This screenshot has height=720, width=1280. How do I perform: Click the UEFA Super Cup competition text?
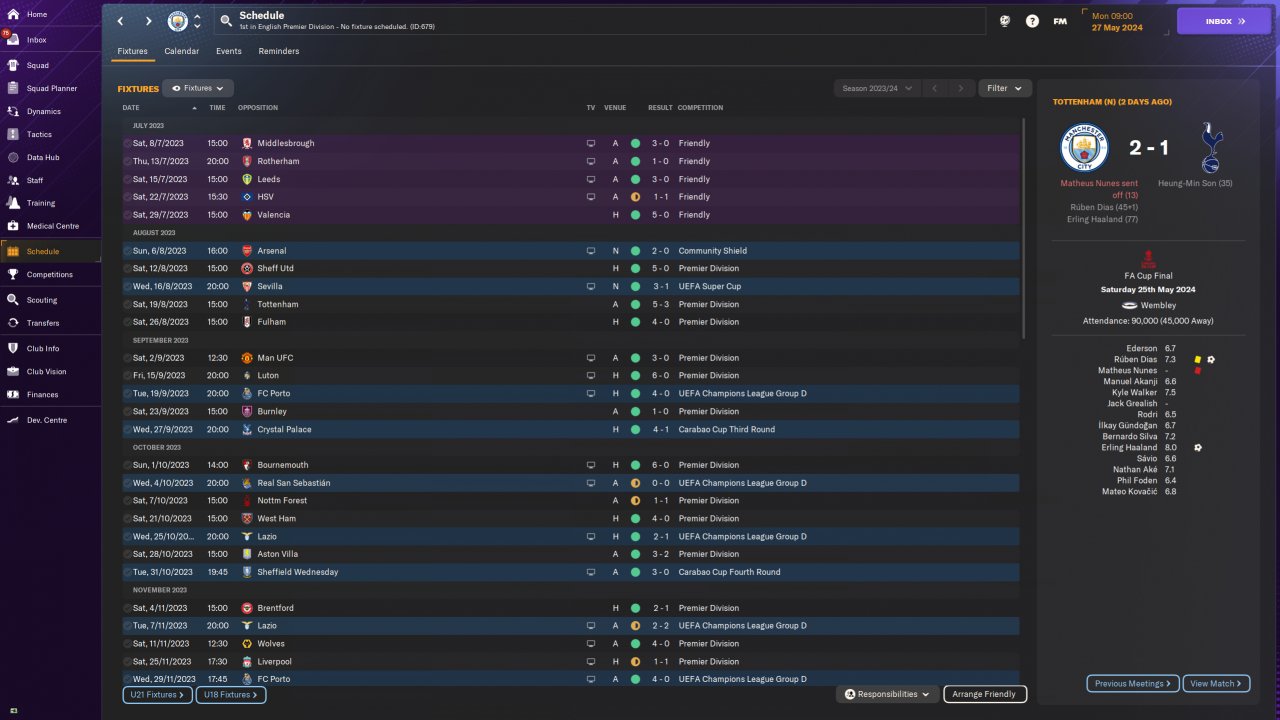710,286
